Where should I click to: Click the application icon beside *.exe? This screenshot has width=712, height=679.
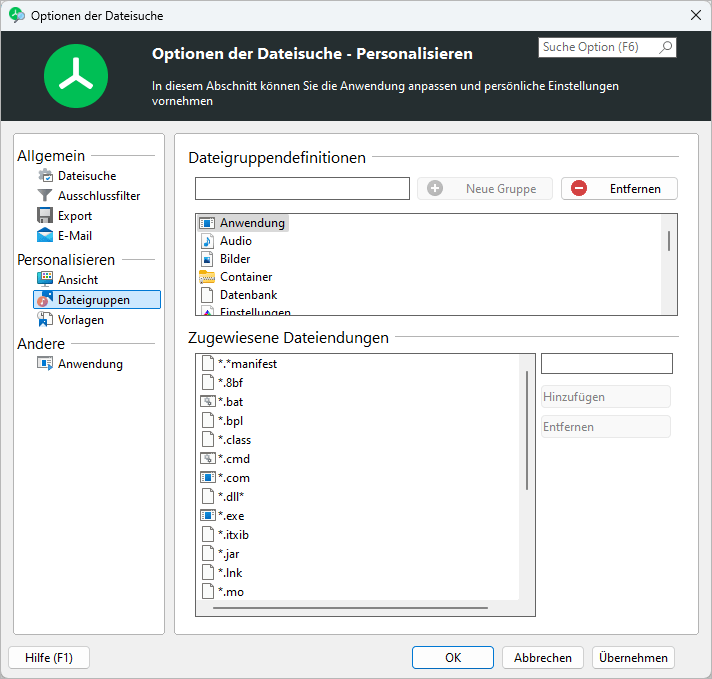point(208,515)
